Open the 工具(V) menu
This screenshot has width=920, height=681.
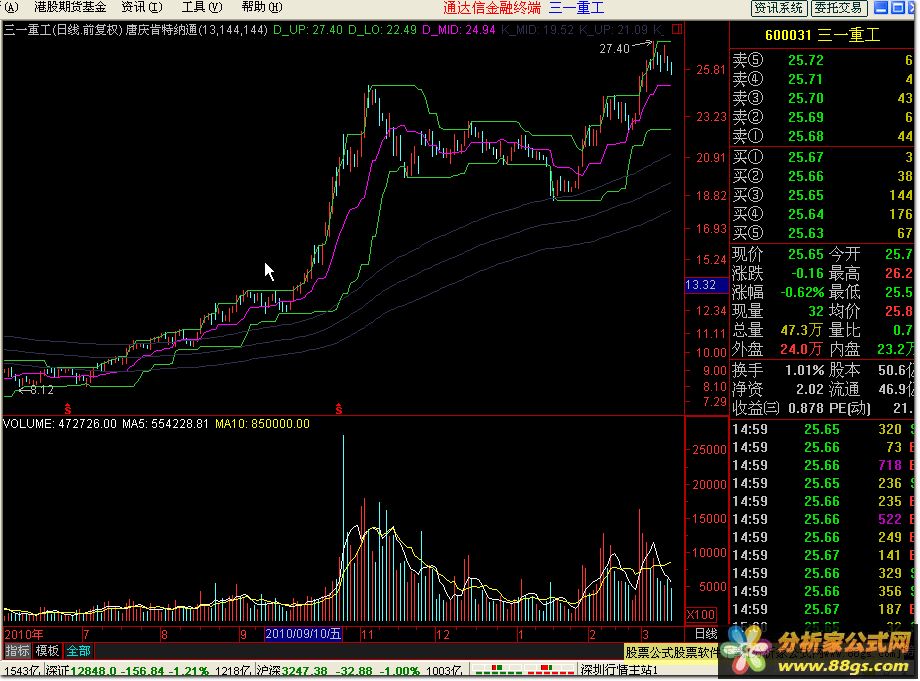coord(202,8)
